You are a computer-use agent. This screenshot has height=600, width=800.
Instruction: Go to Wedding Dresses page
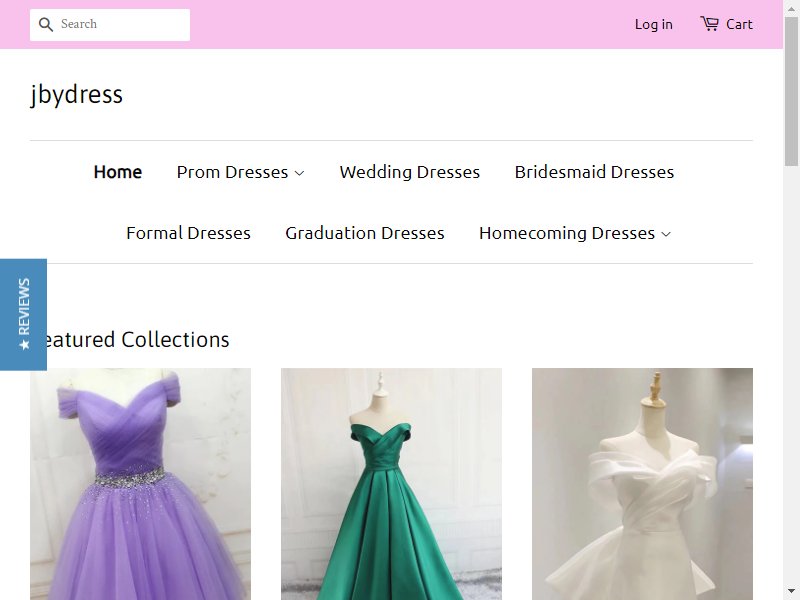coord(410,172)
